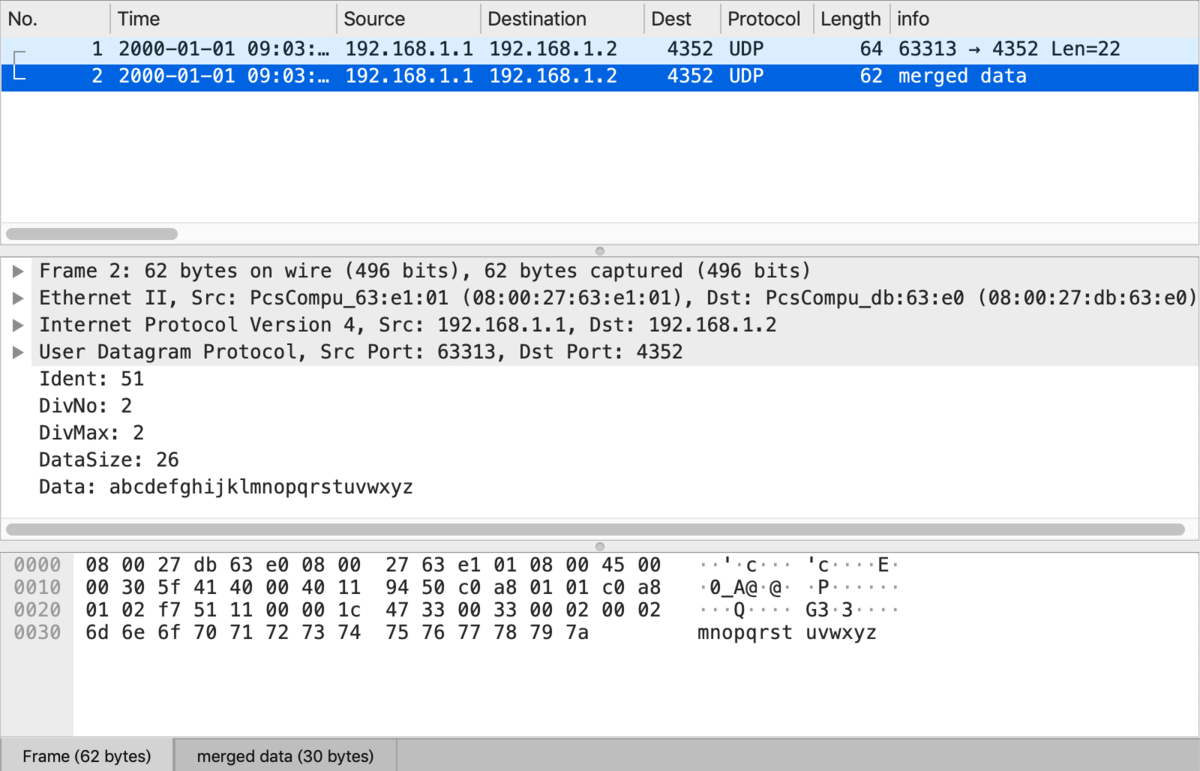Select the Data: abcdefghijklmnopqrstuvwxyz field
The image size is (1200, 771).
click(225, 487)
